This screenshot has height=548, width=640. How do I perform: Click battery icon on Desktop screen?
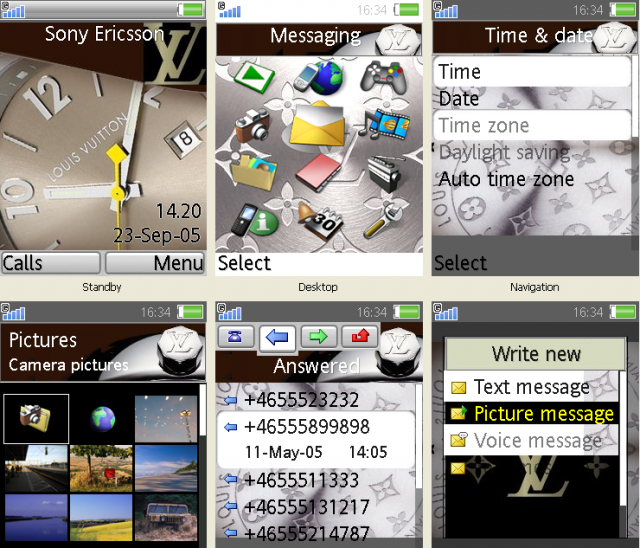(407, 9)
